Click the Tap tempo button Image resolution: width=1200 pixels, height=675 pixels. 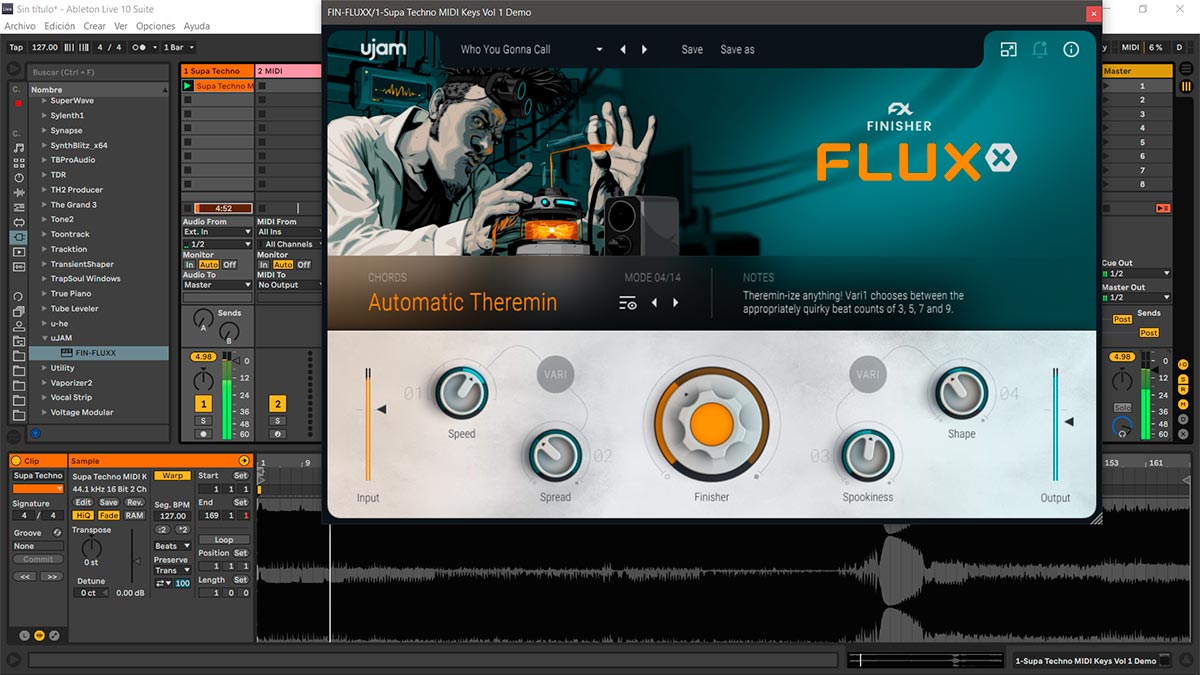(x=16, y=47)
